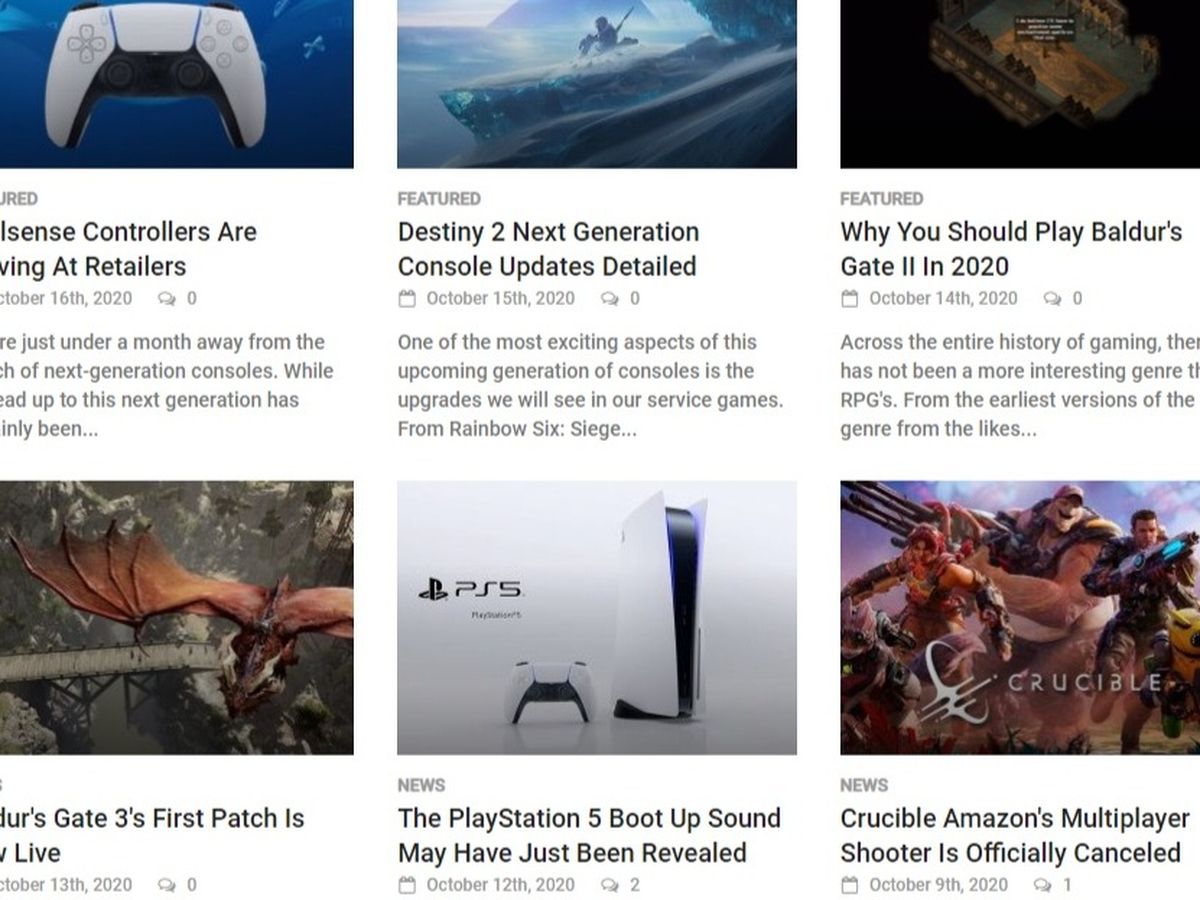Screen dimensions: 1200x900
Task: Open the Why You Should Play Baldur's Gate II article
Action: pos(1011,249)
